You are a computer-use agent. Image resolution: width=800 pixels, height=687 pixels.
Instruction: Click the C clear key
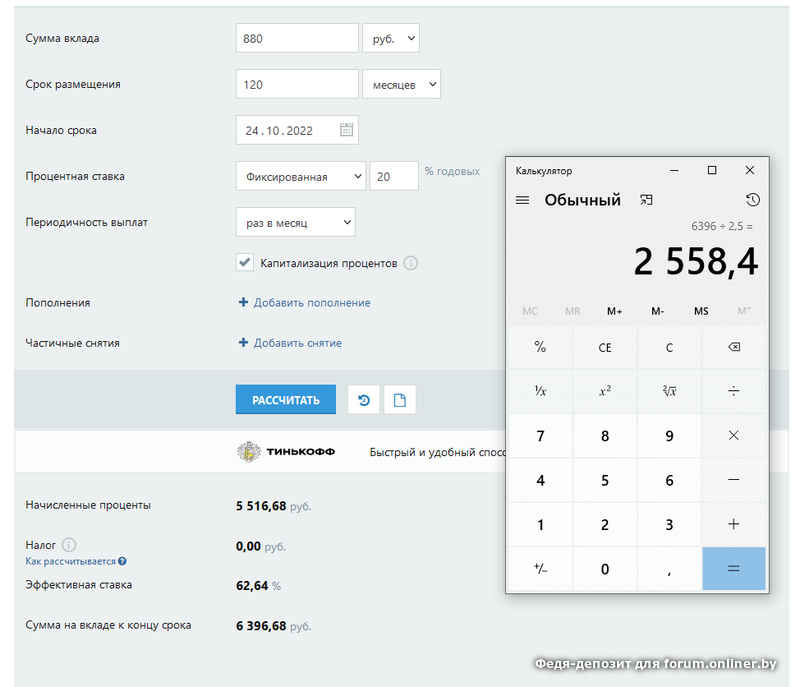pos(669,347)
